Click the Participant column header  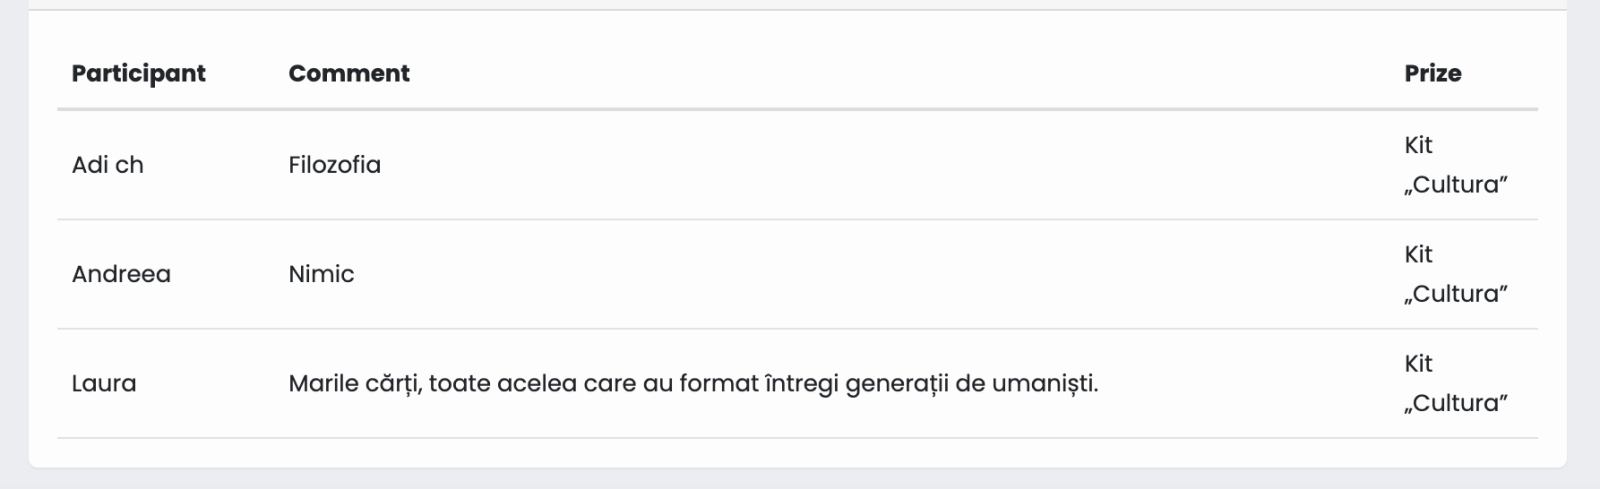tap(138, 74)
